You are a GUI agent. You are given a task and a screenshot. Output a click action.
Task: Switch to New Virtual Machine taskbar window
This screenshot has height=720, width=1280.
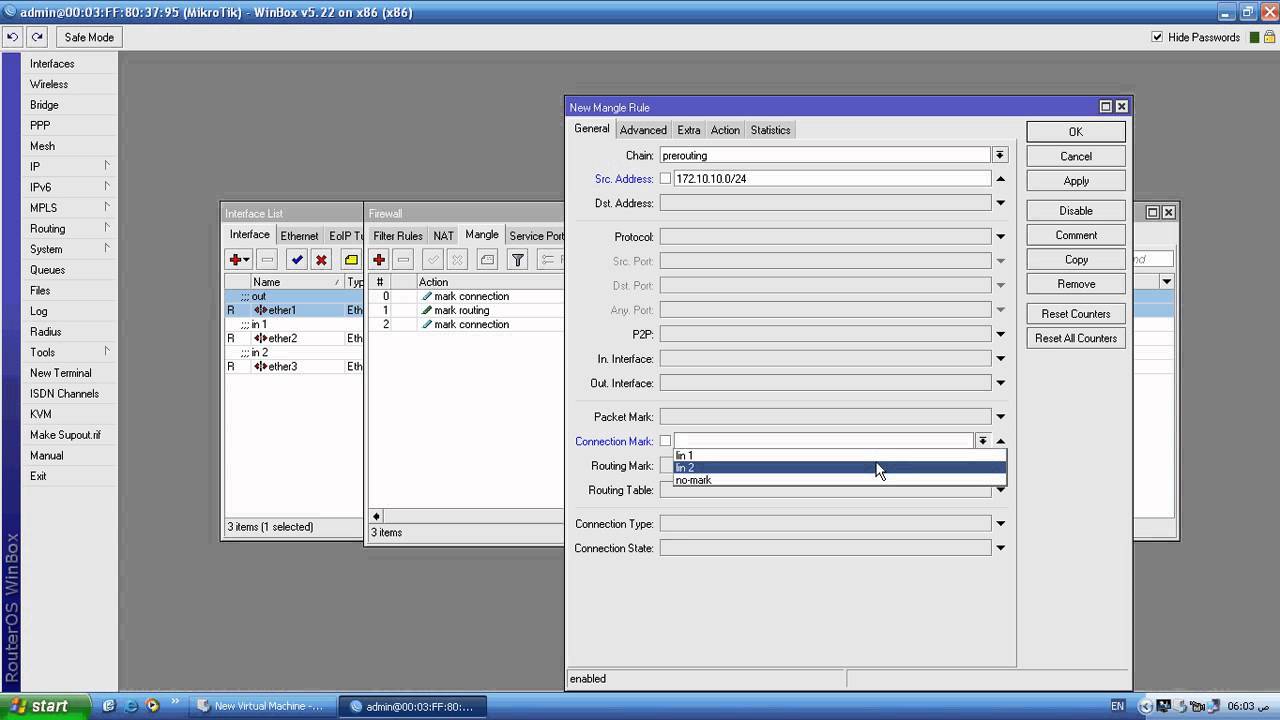coord(261,706)
